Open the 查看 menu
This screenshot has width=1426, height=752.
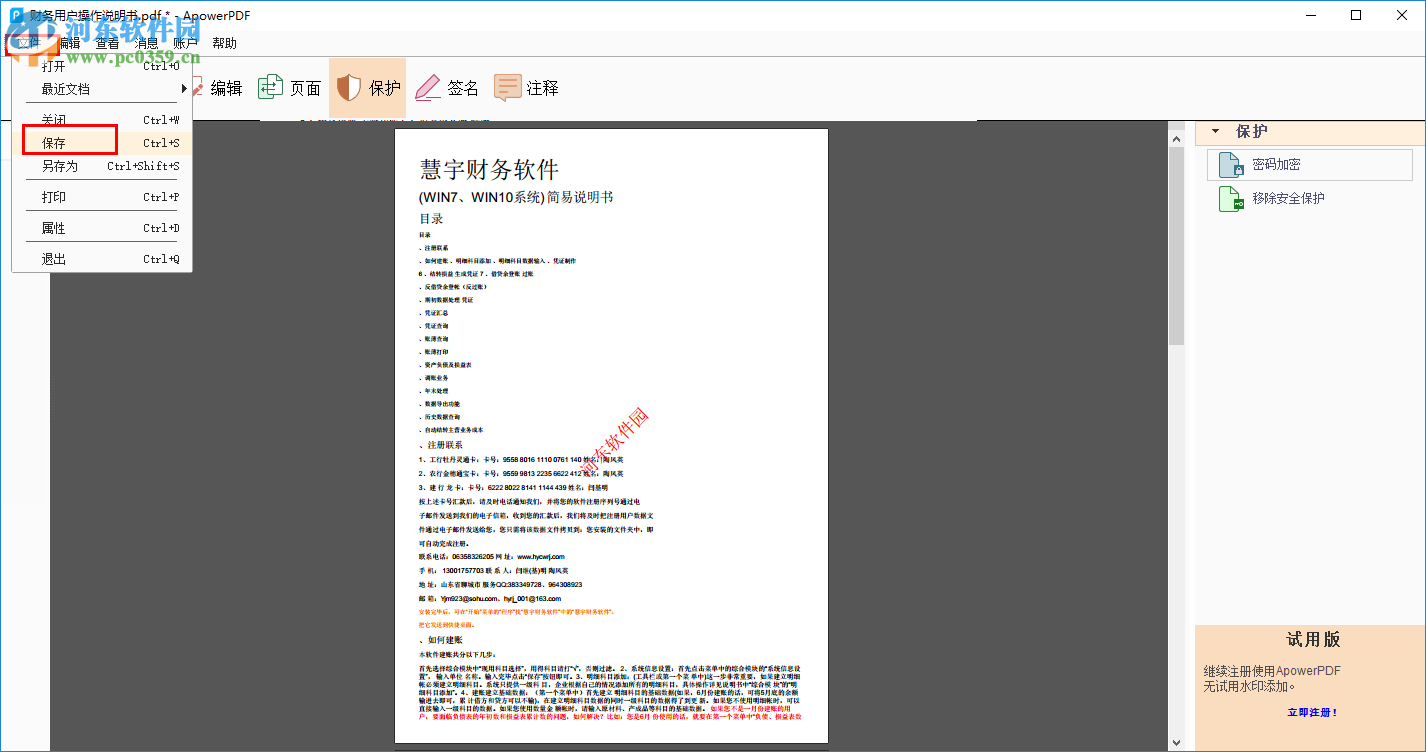pyautogui.click(x=105, y=42)
